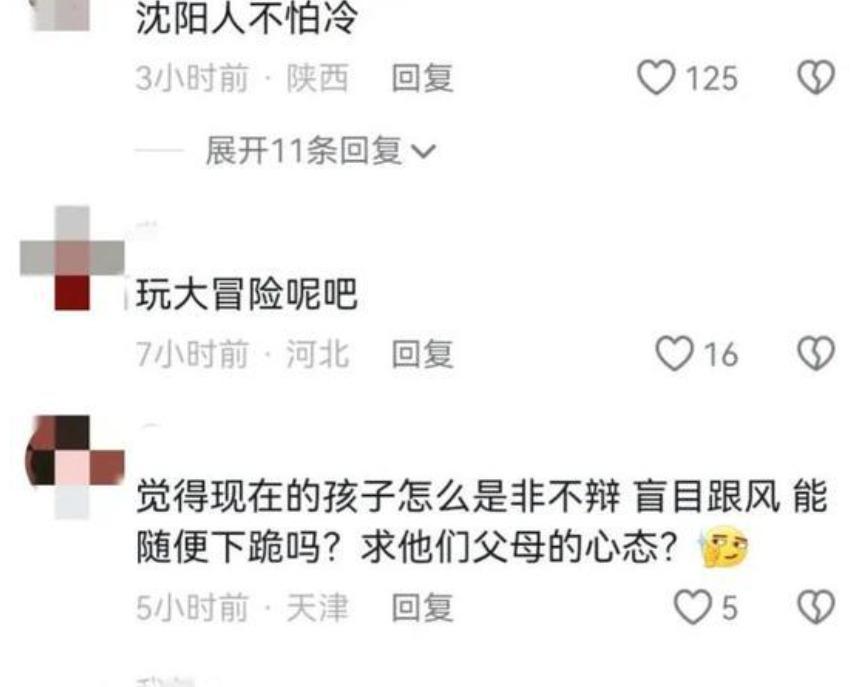
Task: Like the 沈阳人不怕冷 comment heart
Action: pos(656,77)
